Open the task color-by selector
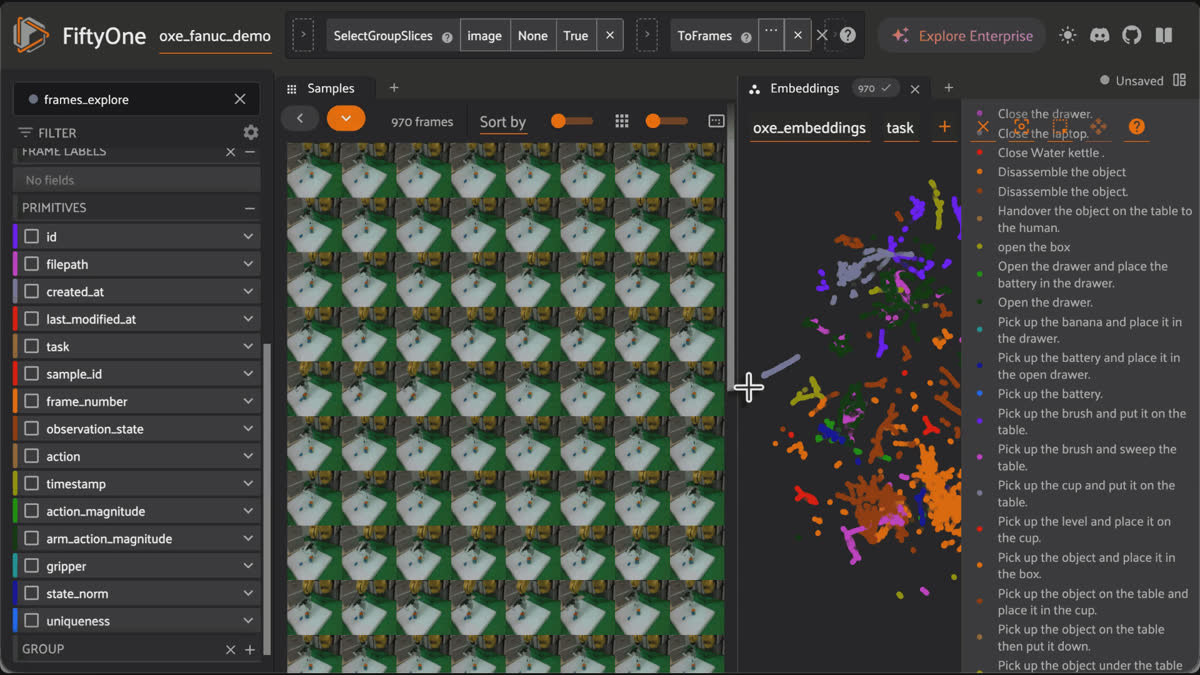 (x=900, y=128)
